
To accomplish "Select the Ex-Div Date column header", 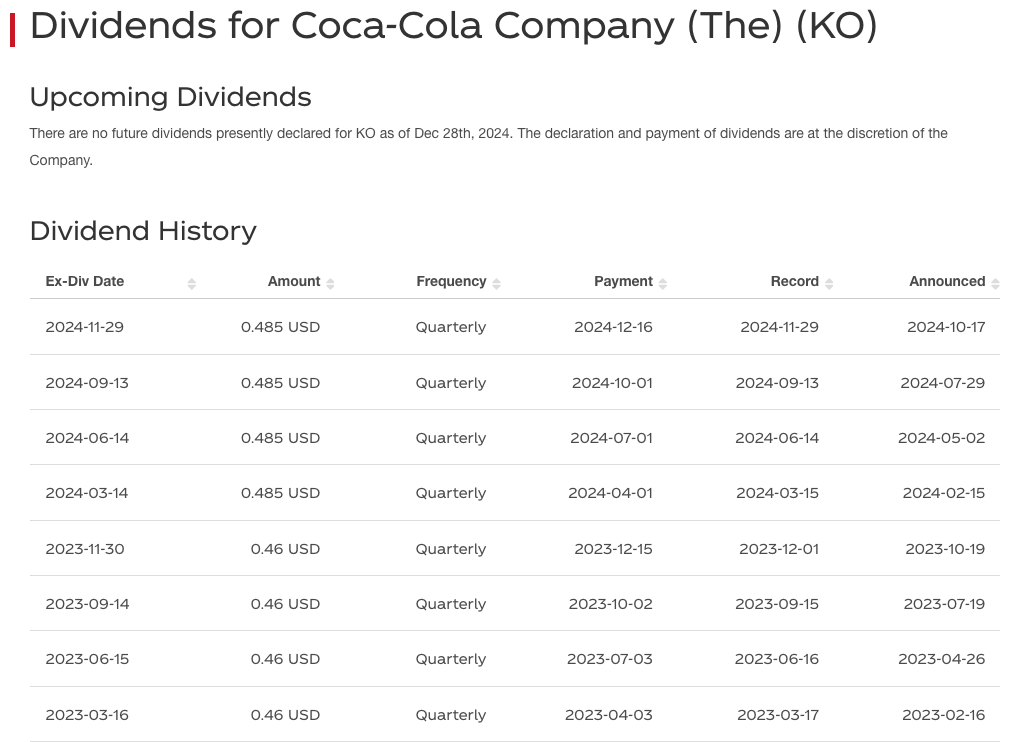I will (85, 282).
